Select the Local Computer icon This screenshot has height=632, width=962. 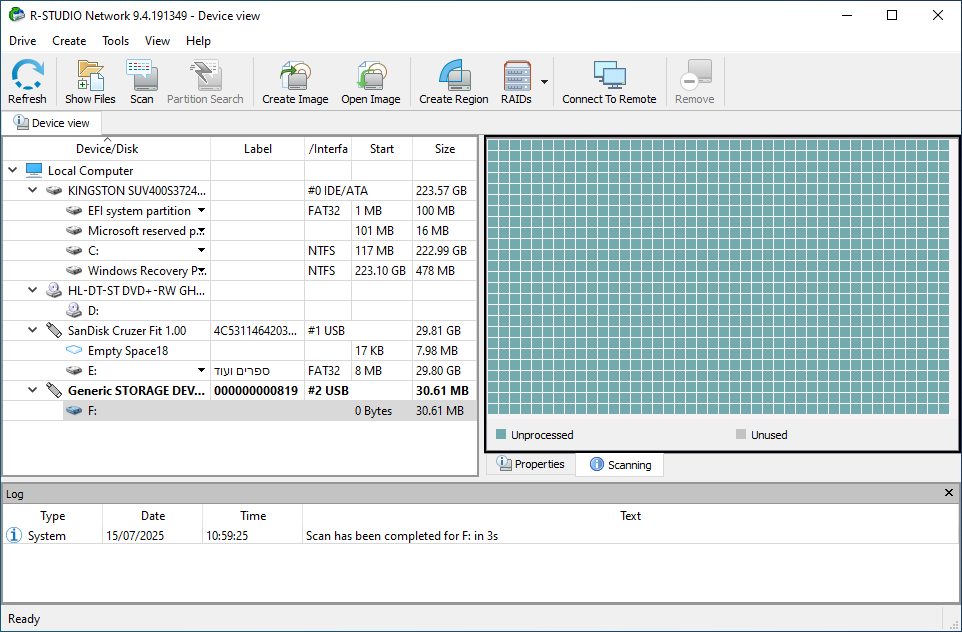[34, 170]
